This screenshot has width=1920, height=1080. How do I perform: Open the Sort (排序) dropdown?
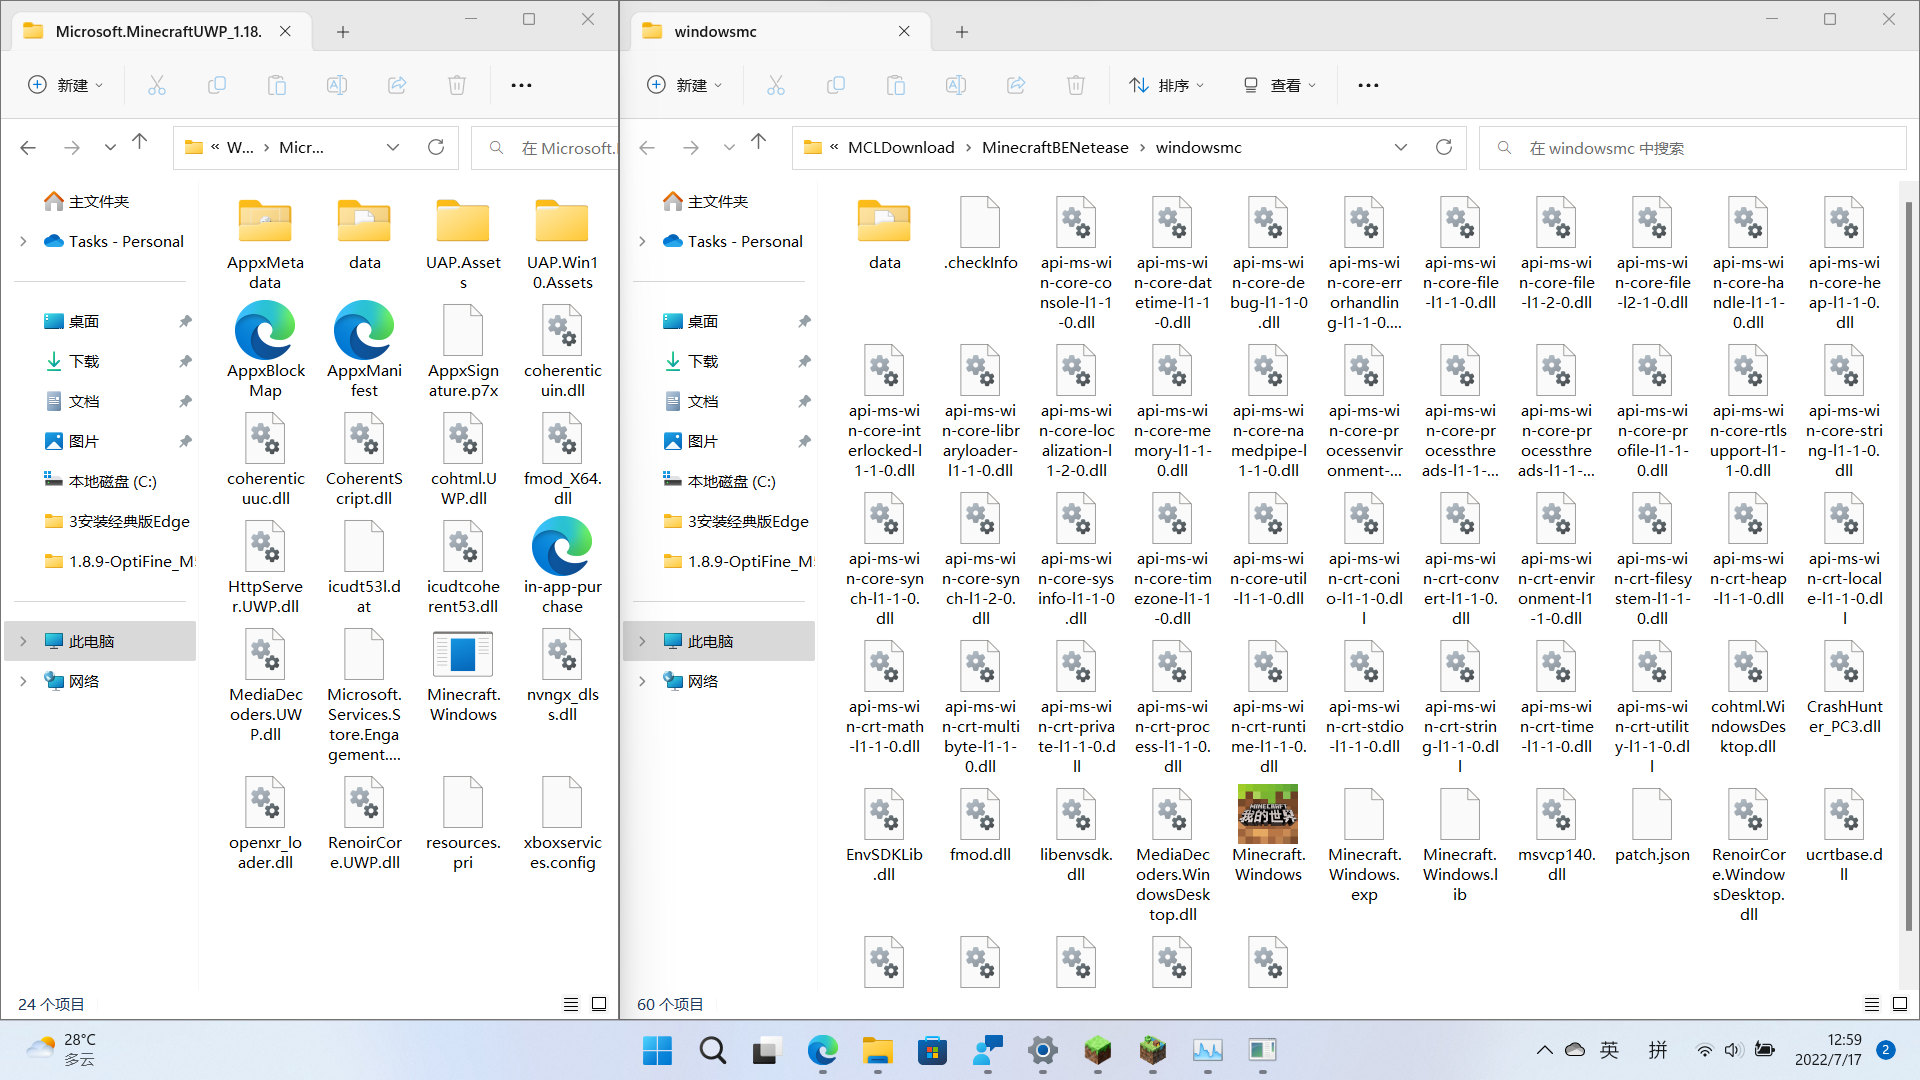coord(1166,86)
